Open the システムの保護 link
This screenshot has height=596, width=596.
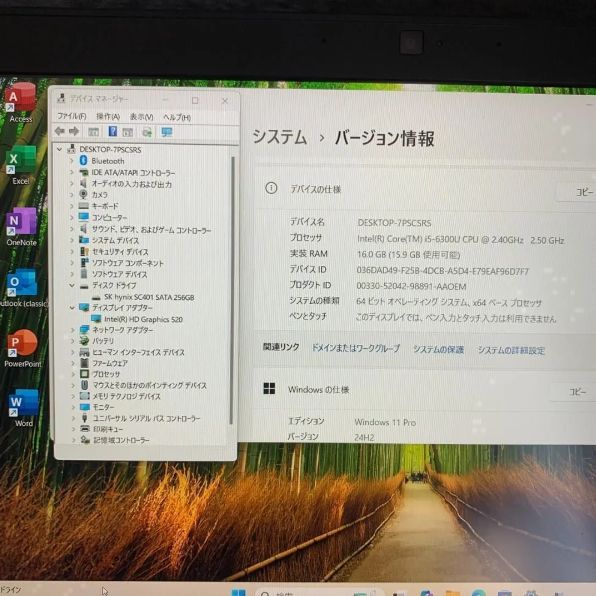pos(439,349)
